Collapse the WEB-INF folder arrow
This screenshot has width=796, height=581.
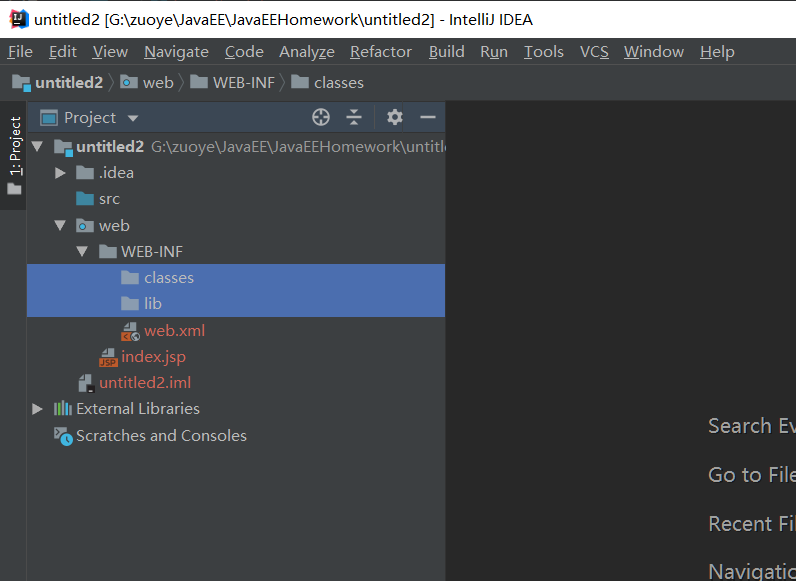pos(82,251)
